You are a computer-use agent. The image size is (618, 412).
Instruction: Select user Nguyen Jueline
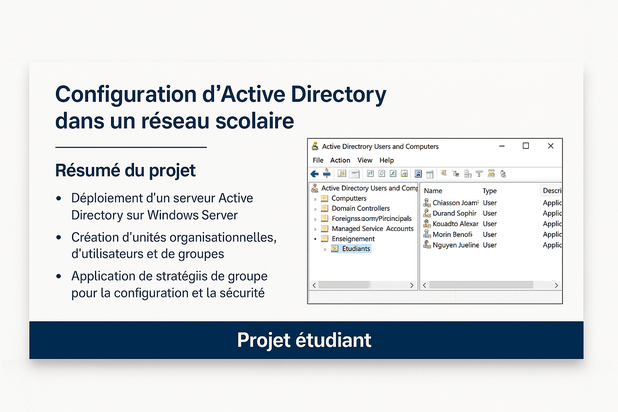point(456,245)
